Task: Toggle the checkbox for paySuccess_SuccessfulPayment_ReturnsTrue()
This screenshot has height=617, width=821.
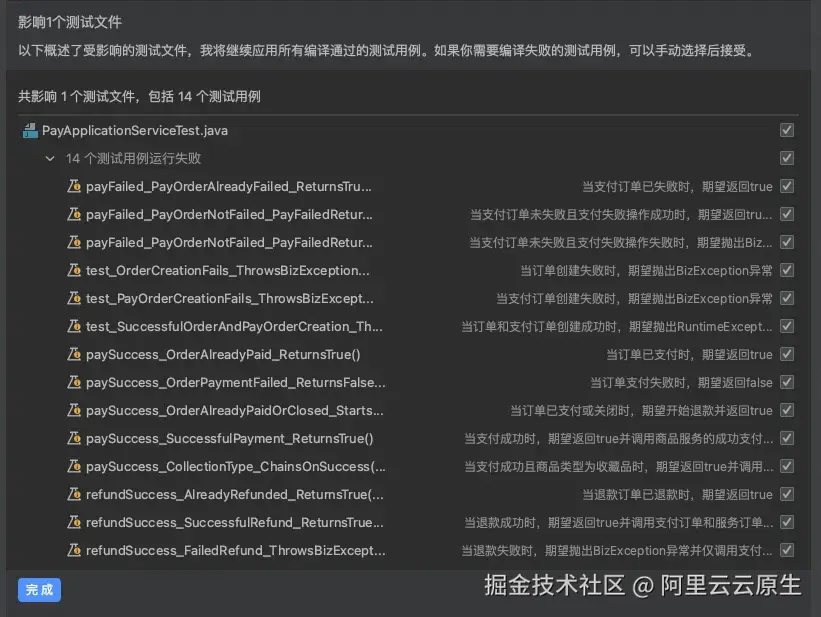Action: coord(787,438)
